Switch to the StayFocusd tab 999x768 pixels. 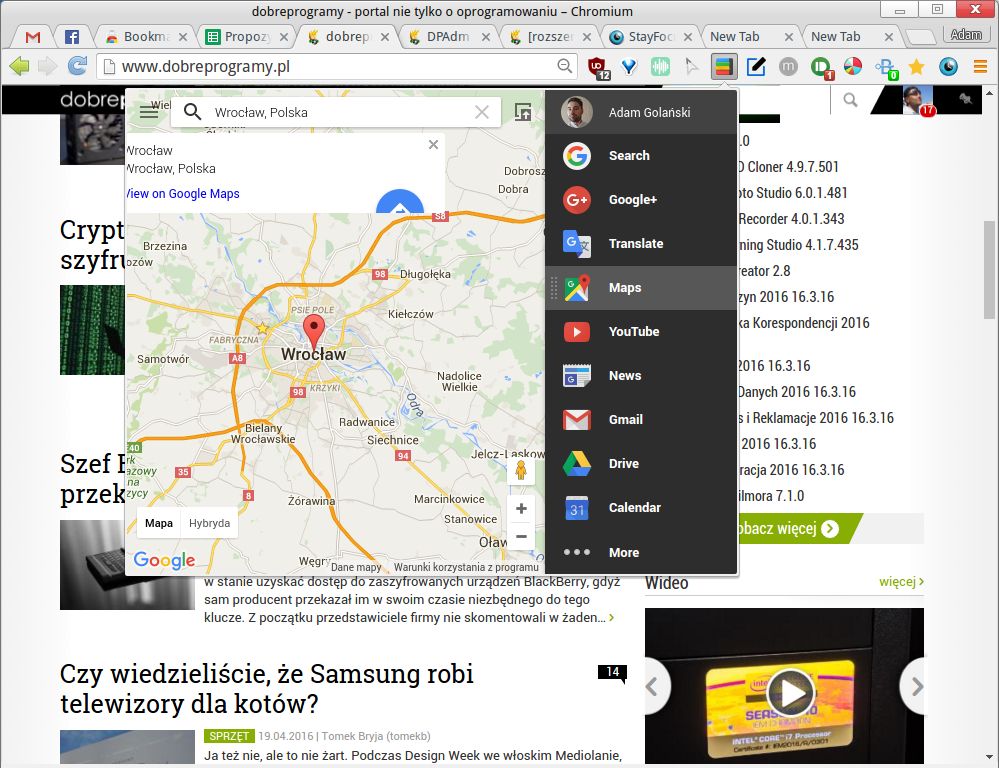tap(650, 37)
